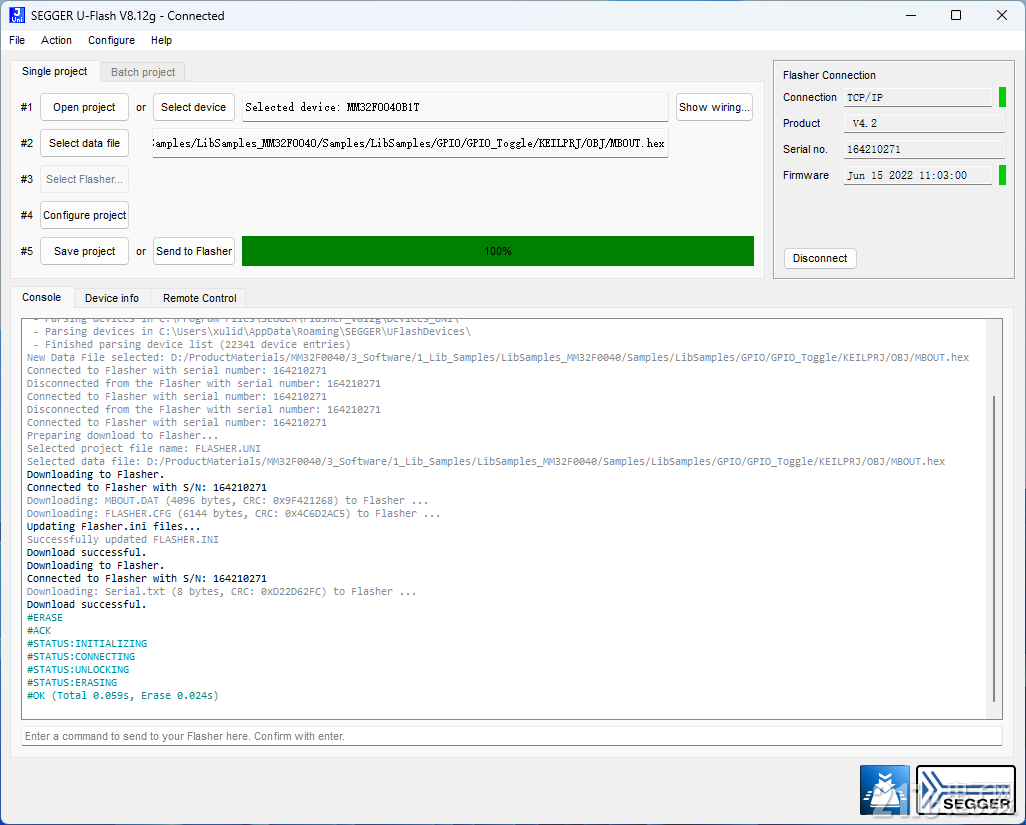This screenshot has height=825, width=1026.
Task: Click the green Firmware status indicator
Action: [1002, 175]
